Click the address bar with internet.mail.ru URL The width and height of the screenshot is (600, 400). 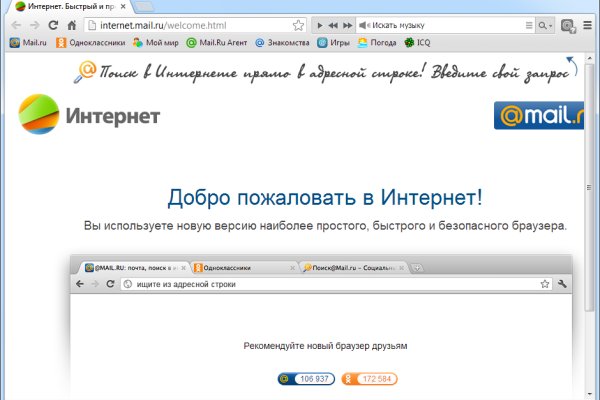pyautogui.click(x=190, y=25)
